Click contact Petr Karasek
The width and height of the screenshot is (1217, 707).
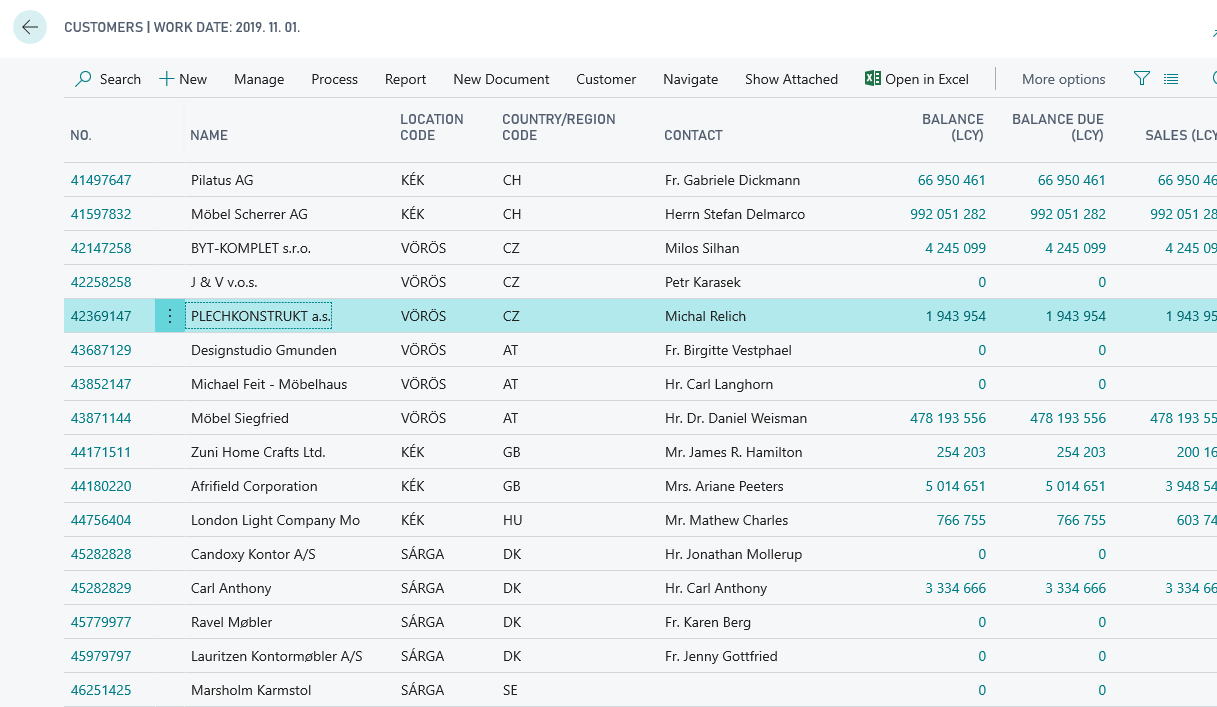tap(703, 282)
